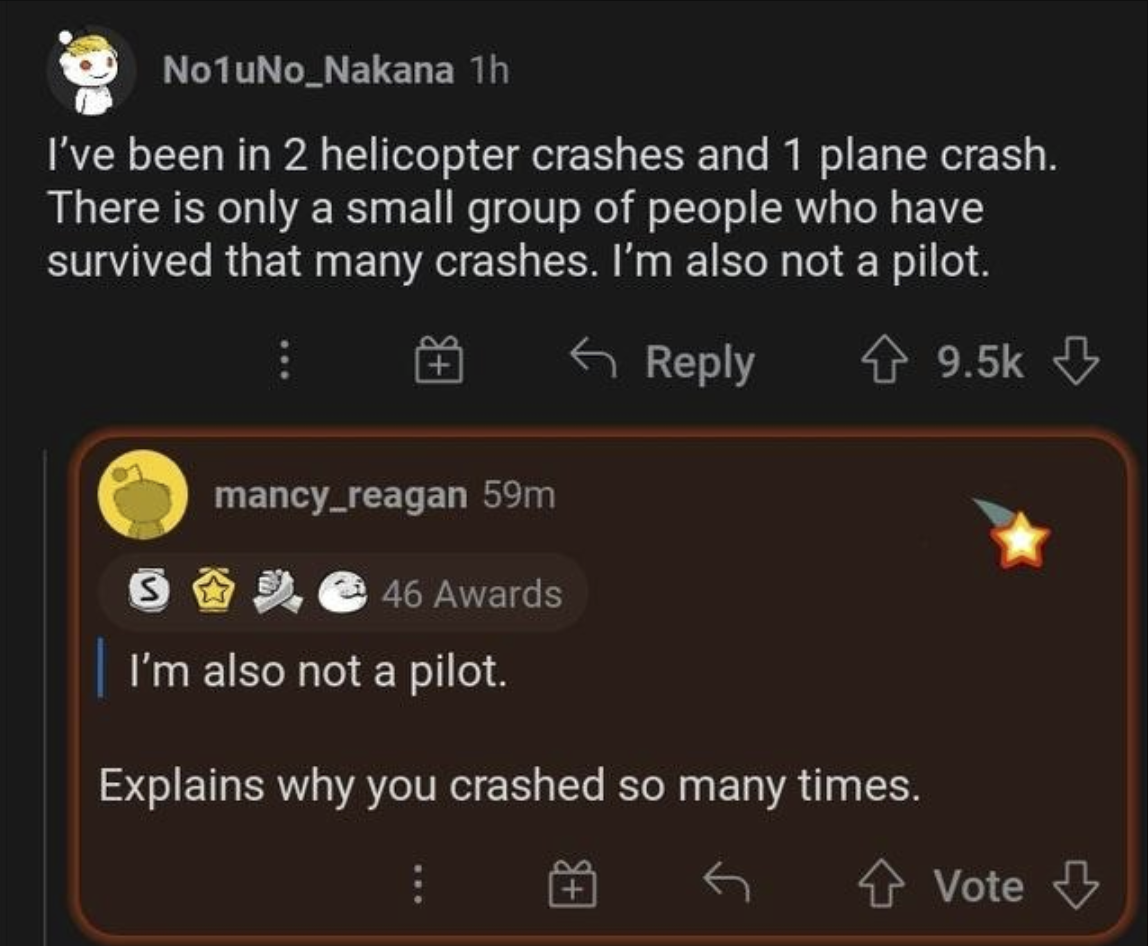Give award to mancy_reagan's reply
The image size is (1148, 946).
pyautogui.click(x=573, y=886)
